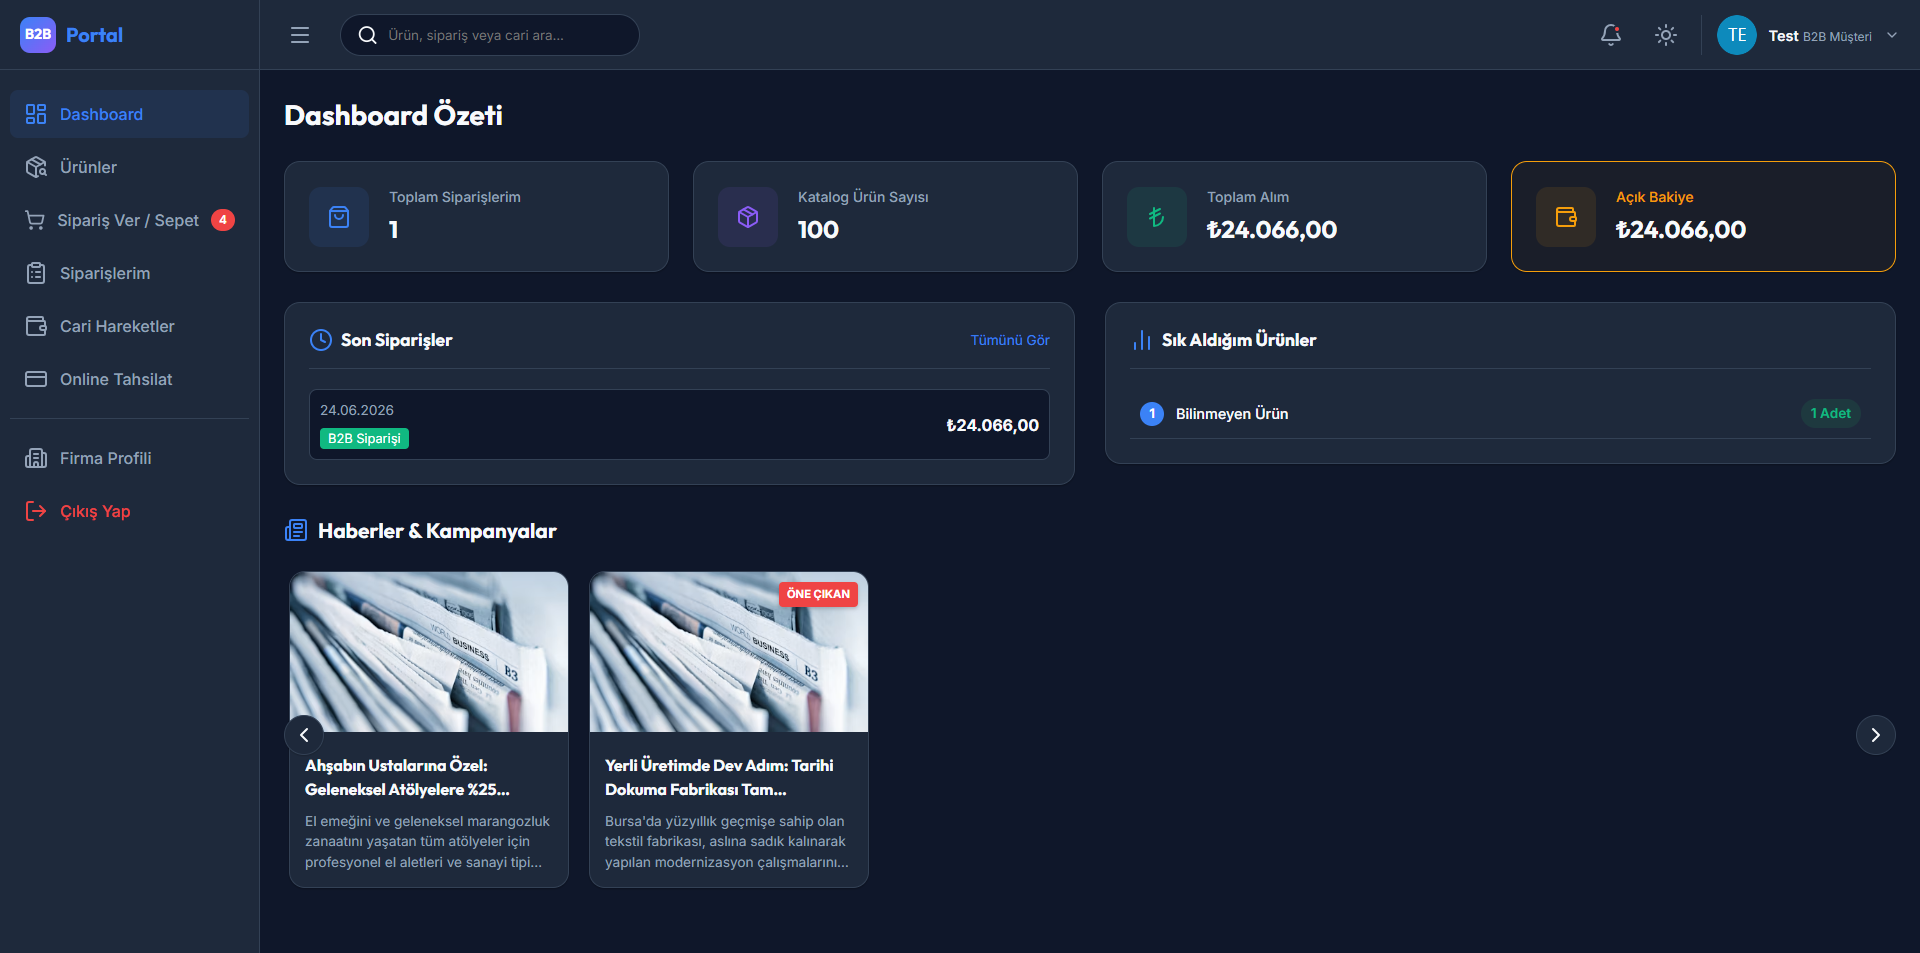1920x953 pixels.
Task: Open Yerli Üretimde Dev Adım news image
Action: click(x=729, y=652)
